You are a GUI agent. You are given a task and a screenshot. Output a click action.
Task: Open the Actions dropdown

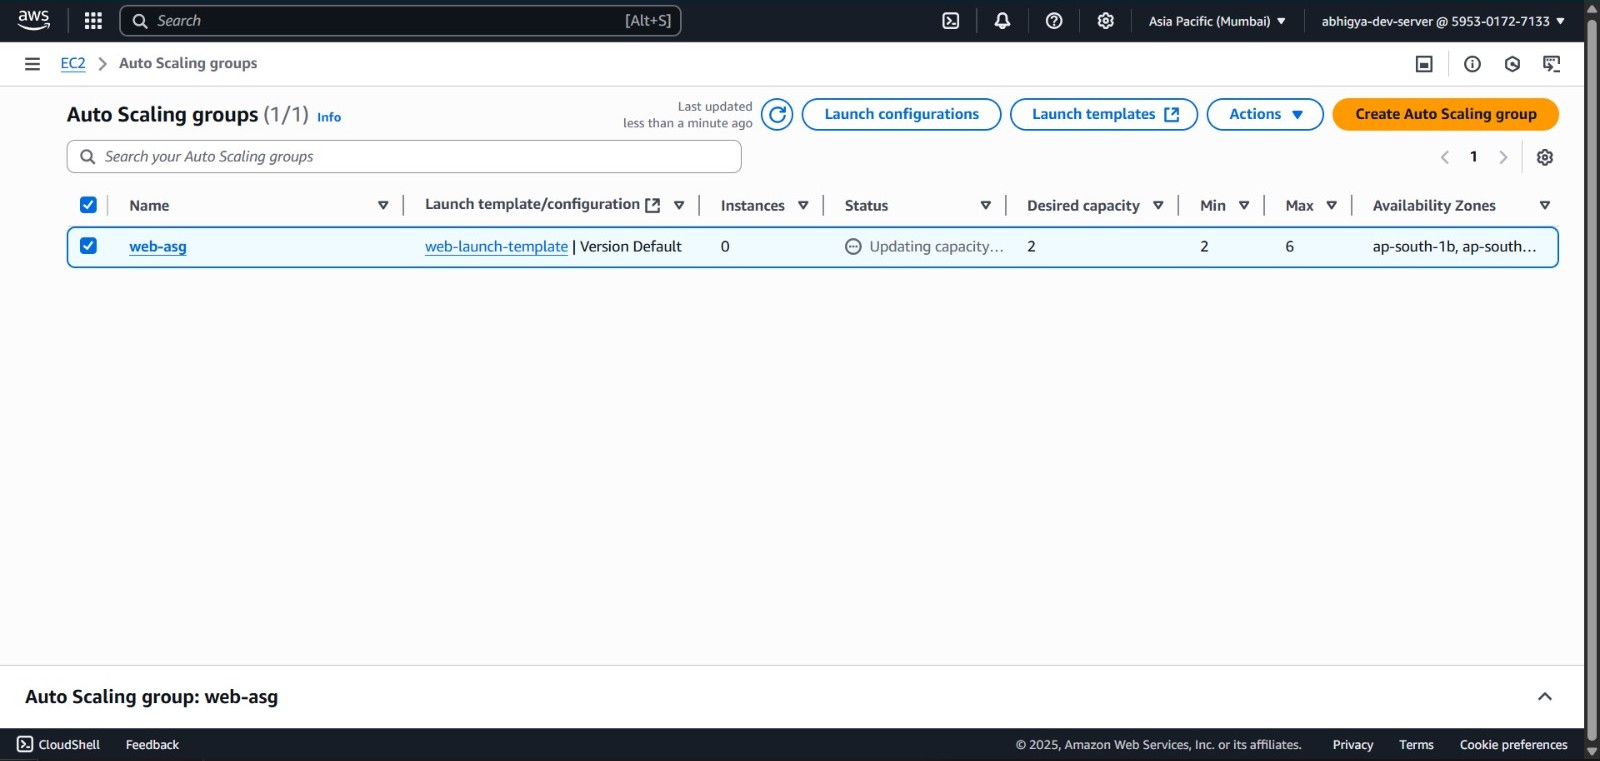tap(1265, 114)
